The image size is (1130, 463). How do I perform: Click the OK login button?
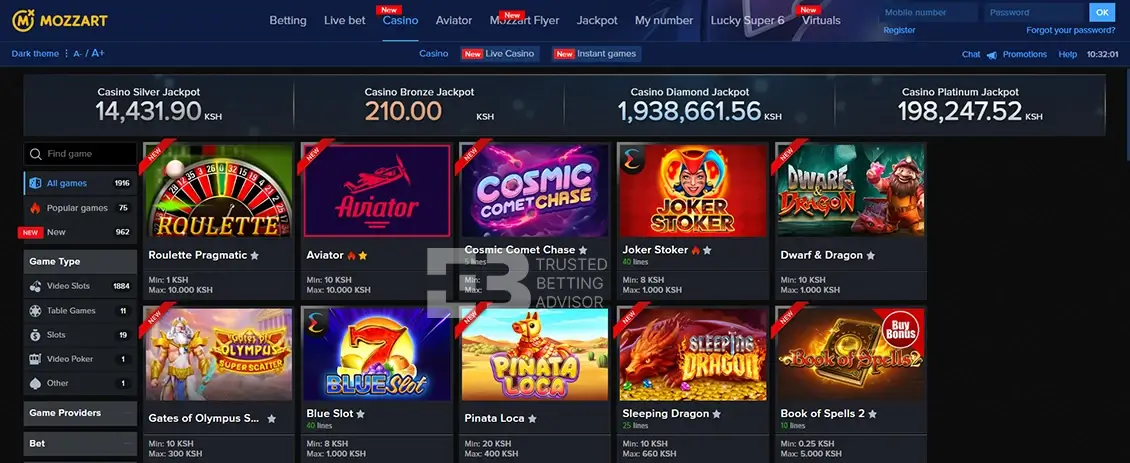pos(1102,12)
